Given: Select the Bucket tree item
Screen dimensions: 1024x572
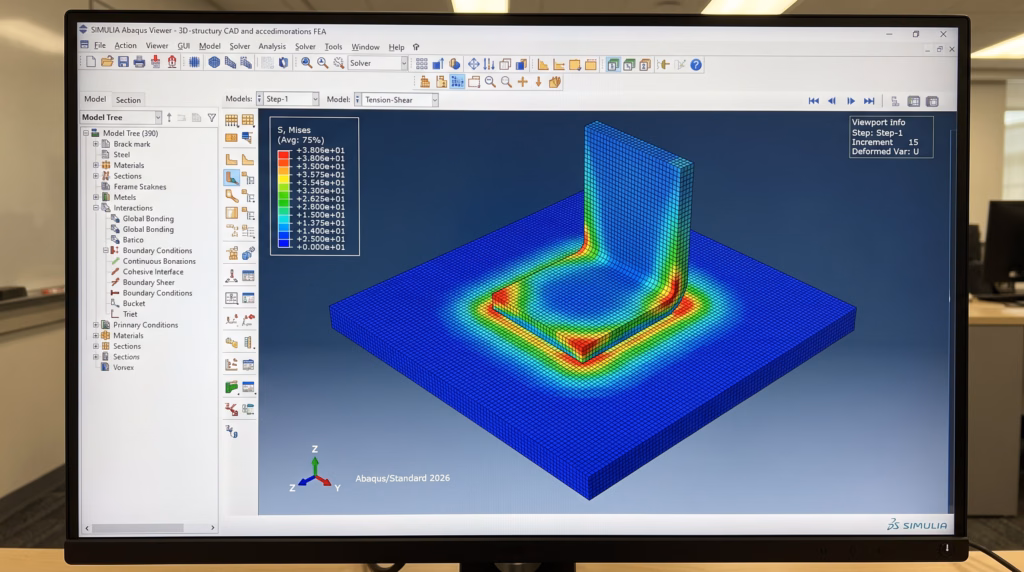Looking at the screenshot, I should (x=134, y=304).
